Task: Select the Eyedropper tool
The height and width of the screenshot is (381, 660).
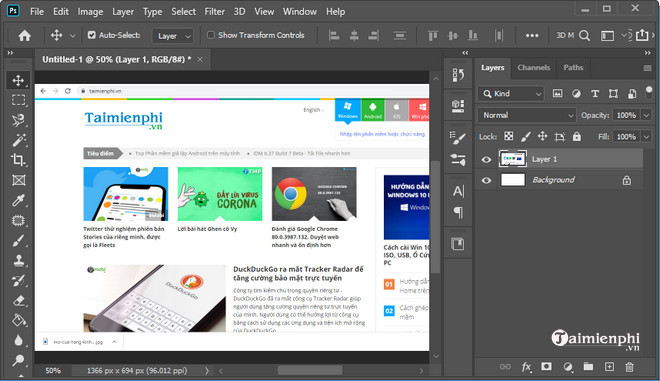Action: [x=18, y=200]
